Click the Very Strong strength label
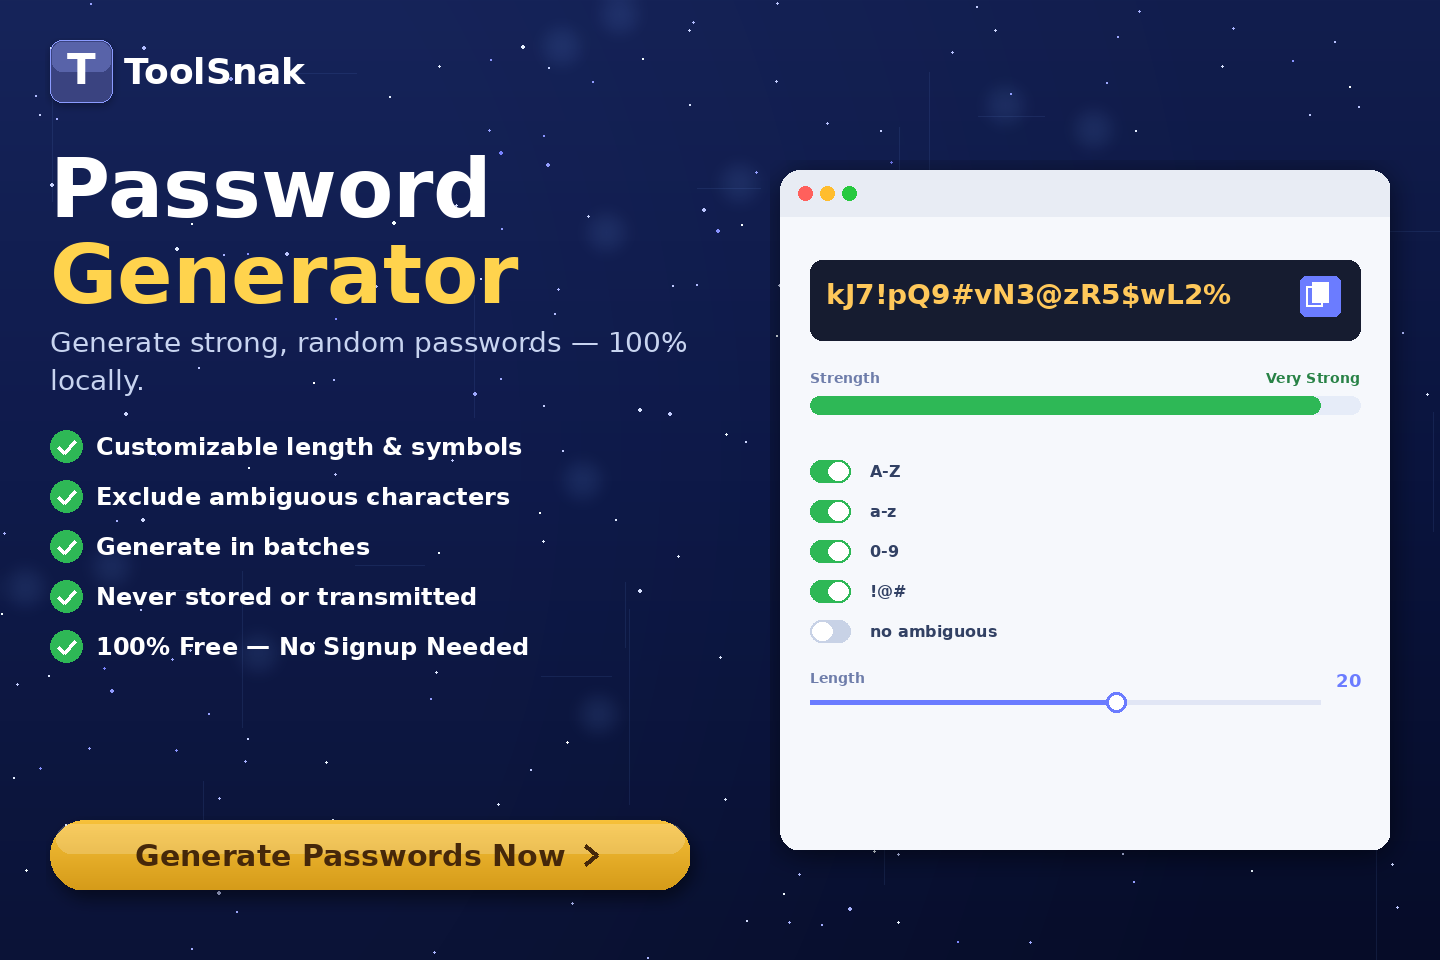The width and height of the screenshot is (1440, 960). point(1312,378)
